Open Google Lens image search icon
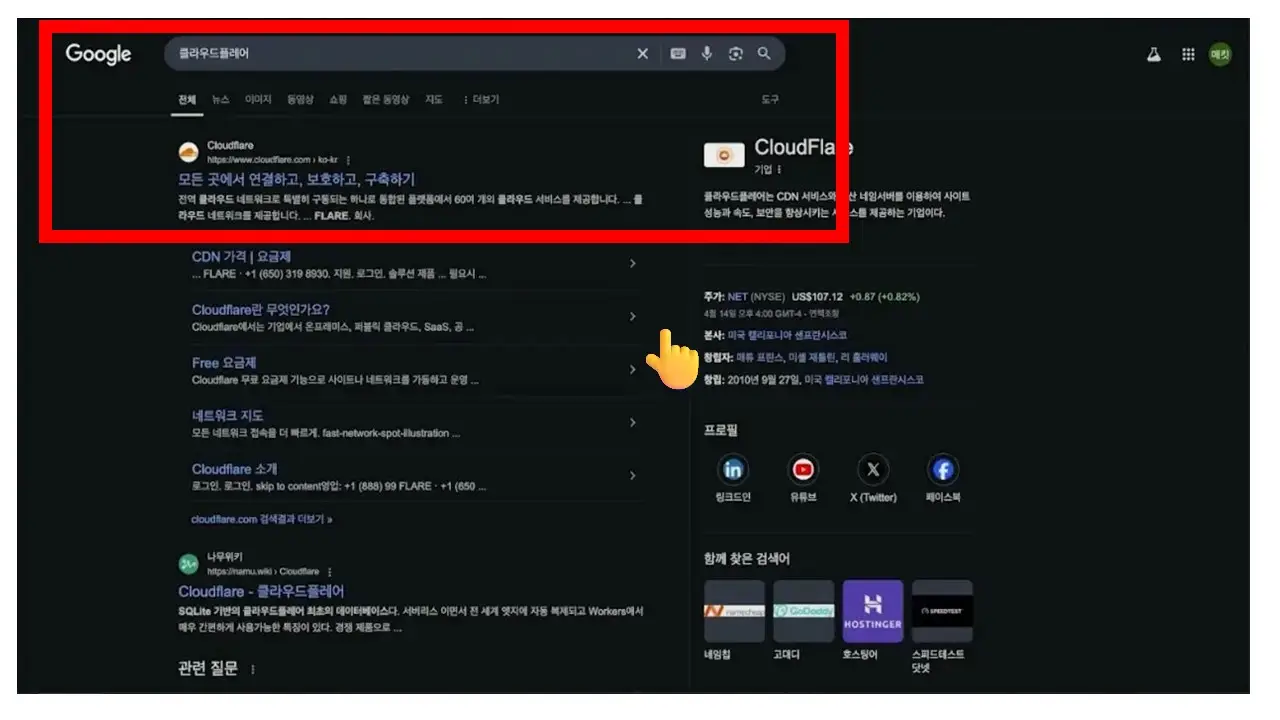This screenshot has width=1280, height=720. click(x=736, y=54)
